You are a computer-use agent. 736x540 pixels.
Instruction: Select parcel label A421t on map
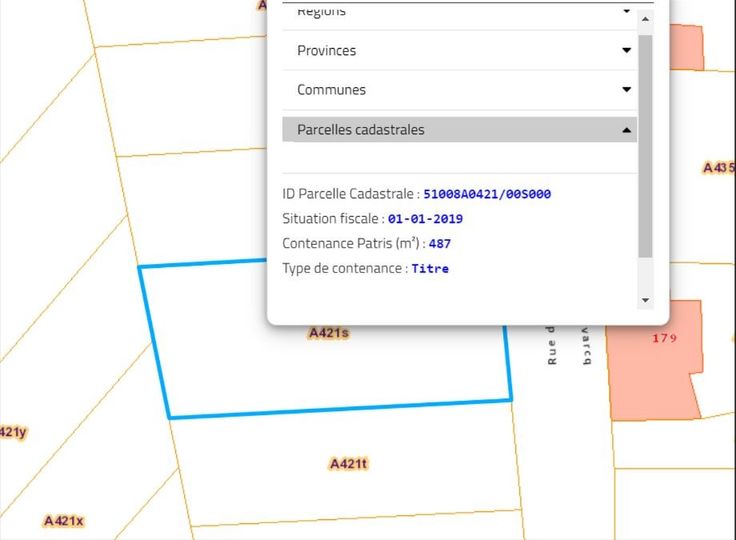tap(349, 464)
